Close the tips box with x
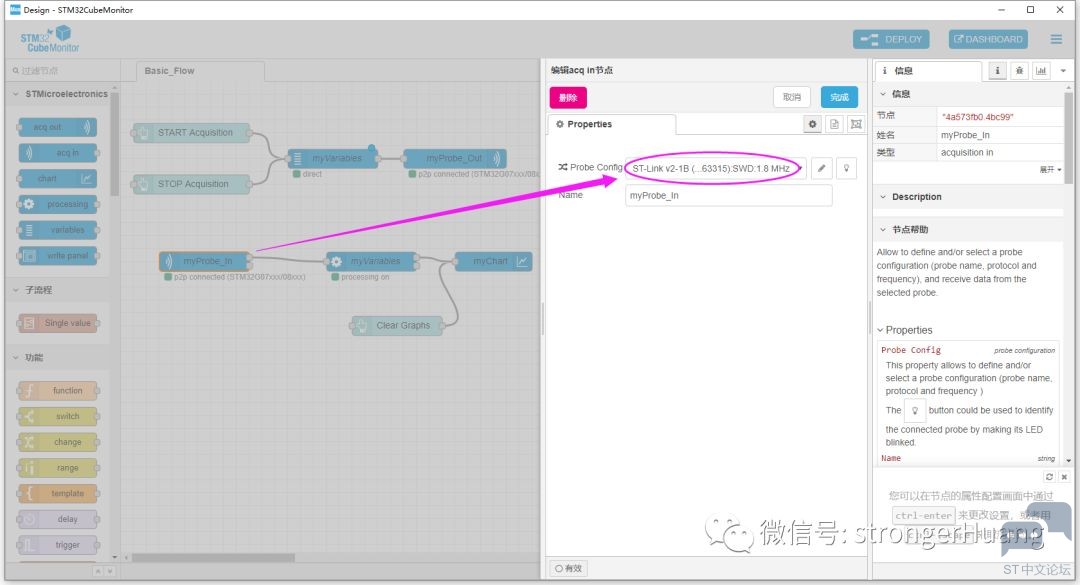This screenshot has width=1080, height=585. pyautogui.click(x=1064, y=477)
